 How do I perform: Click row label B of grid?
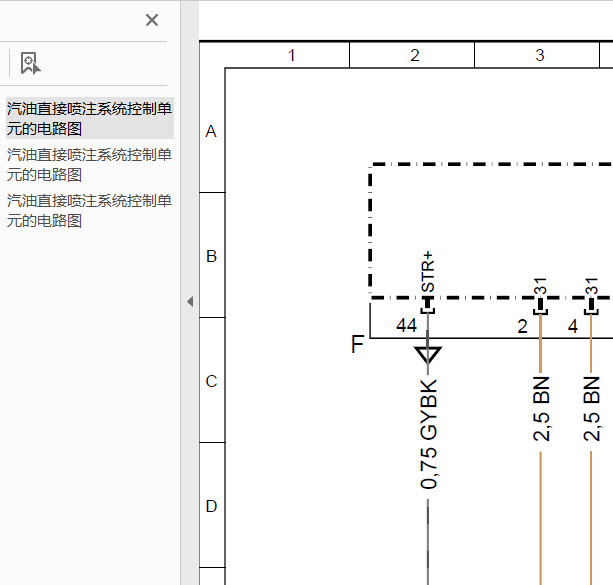coord(212,257)
